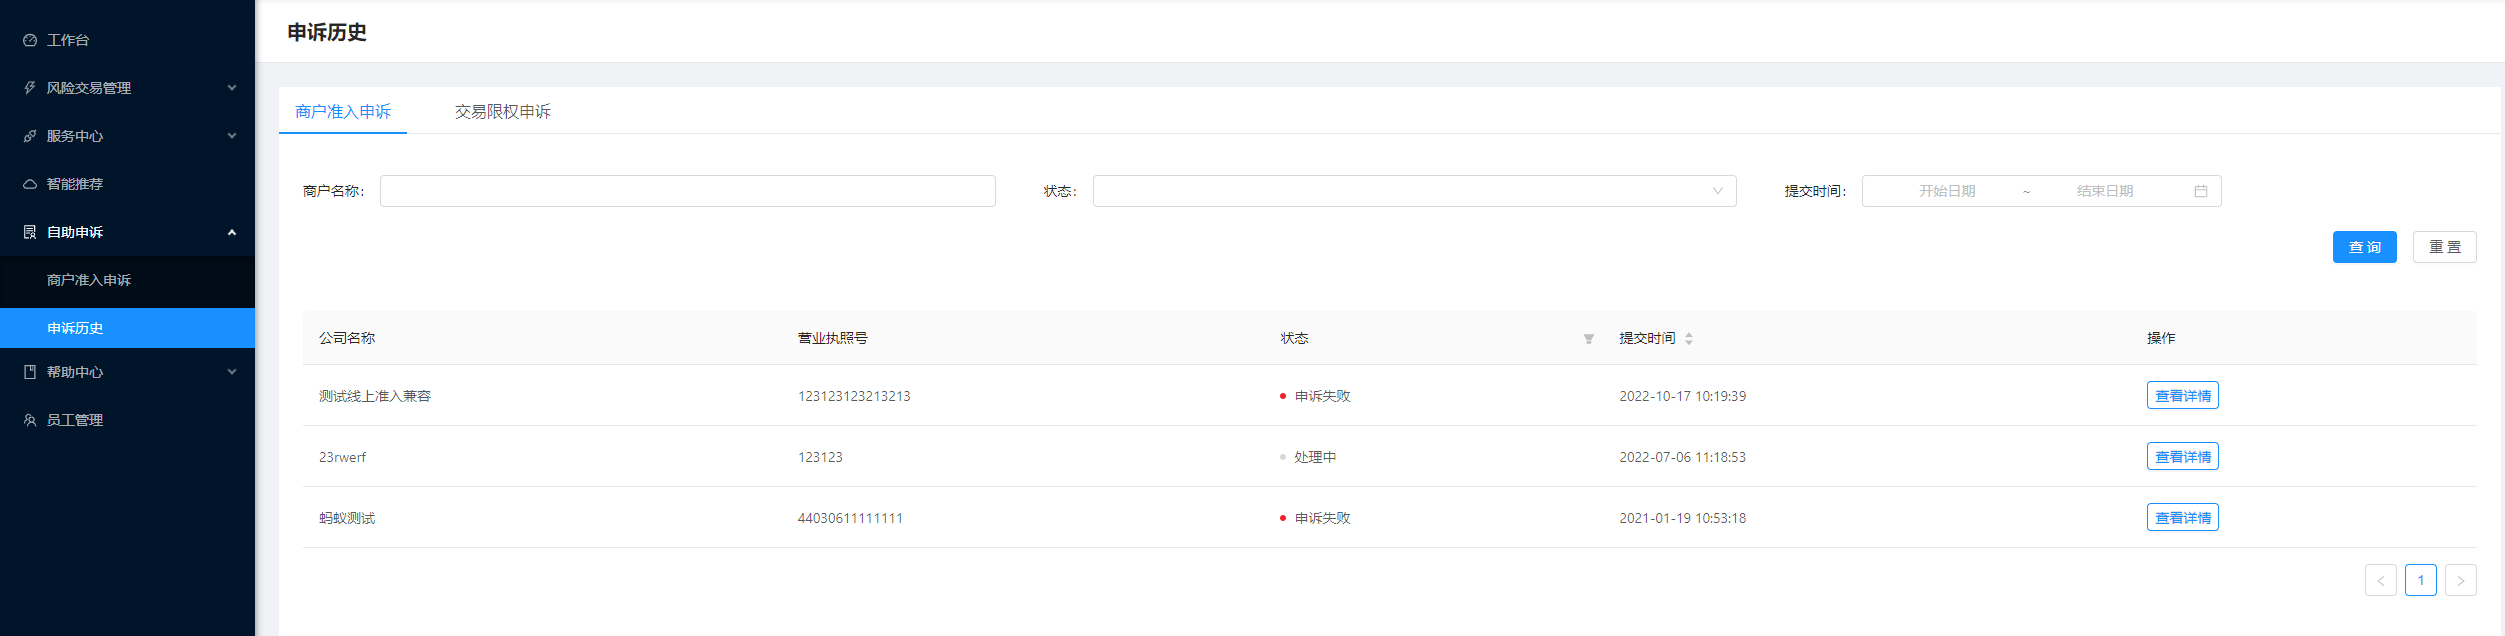The image size is (2505, 636).
Task: Switch to the 交易限权申诉 tab
Action: [502, 111]
